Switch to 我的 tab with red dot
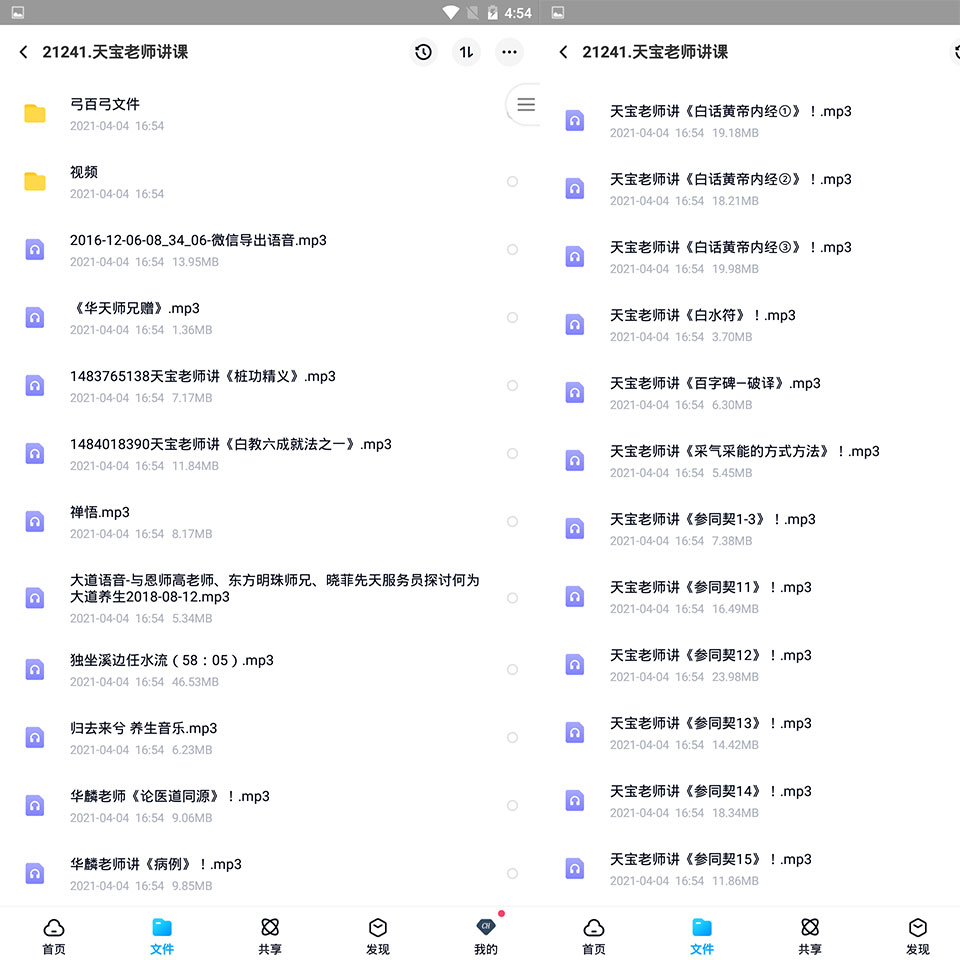Screen dimensions: 960x960 pyautogui.click(x=486, y=936)
